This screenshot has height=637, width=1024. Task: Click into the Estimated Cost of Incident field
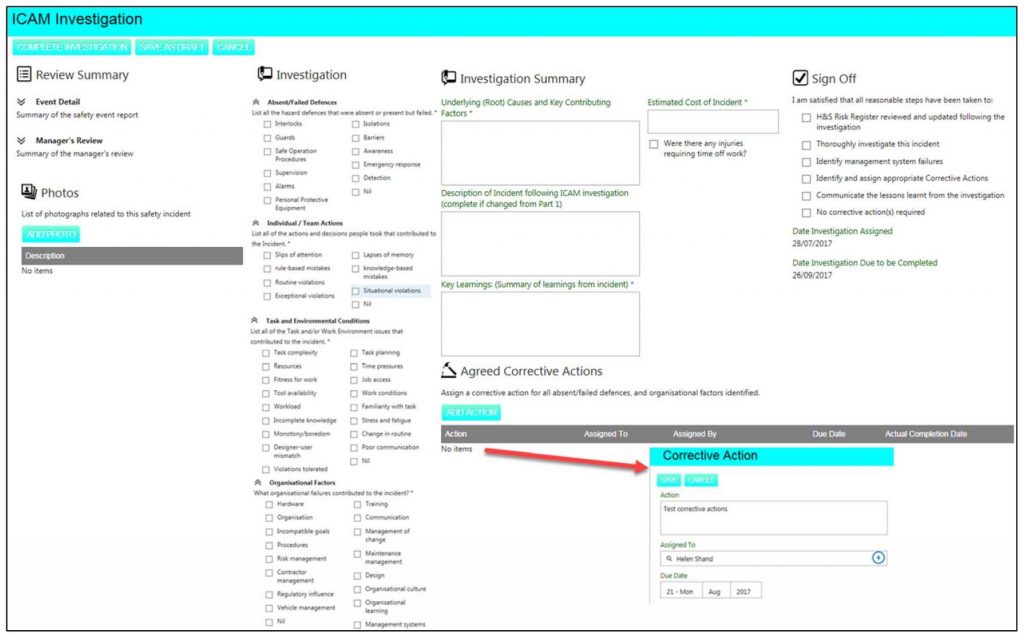(712, 122)
